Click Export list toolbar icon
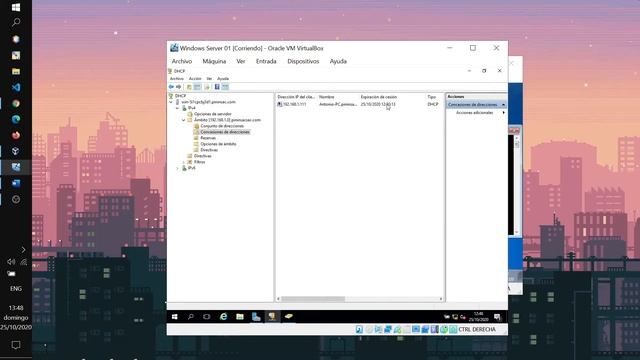 (207, 87)
